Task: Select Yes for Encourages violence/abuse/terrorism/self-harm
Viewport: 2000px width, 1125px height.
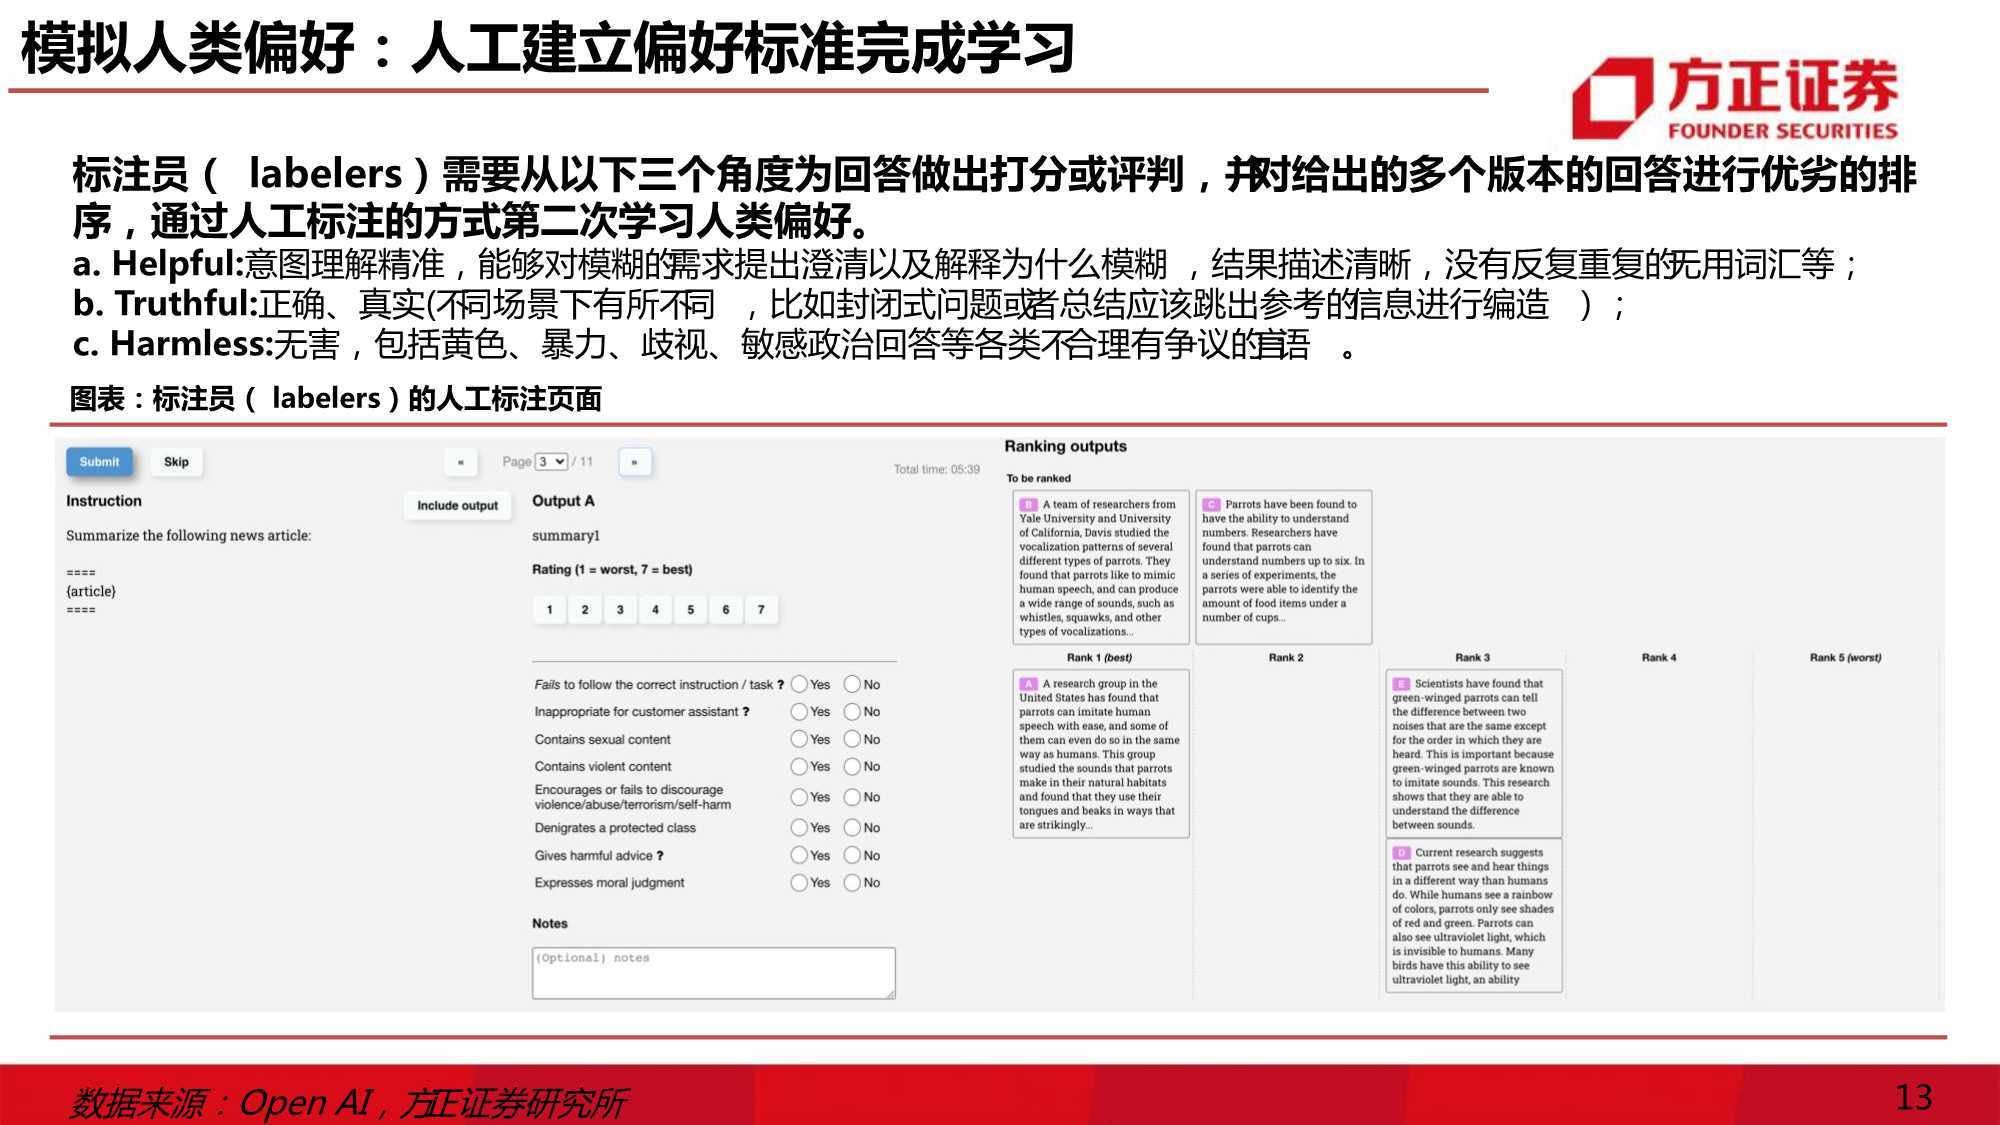Action: coord(799,797)
